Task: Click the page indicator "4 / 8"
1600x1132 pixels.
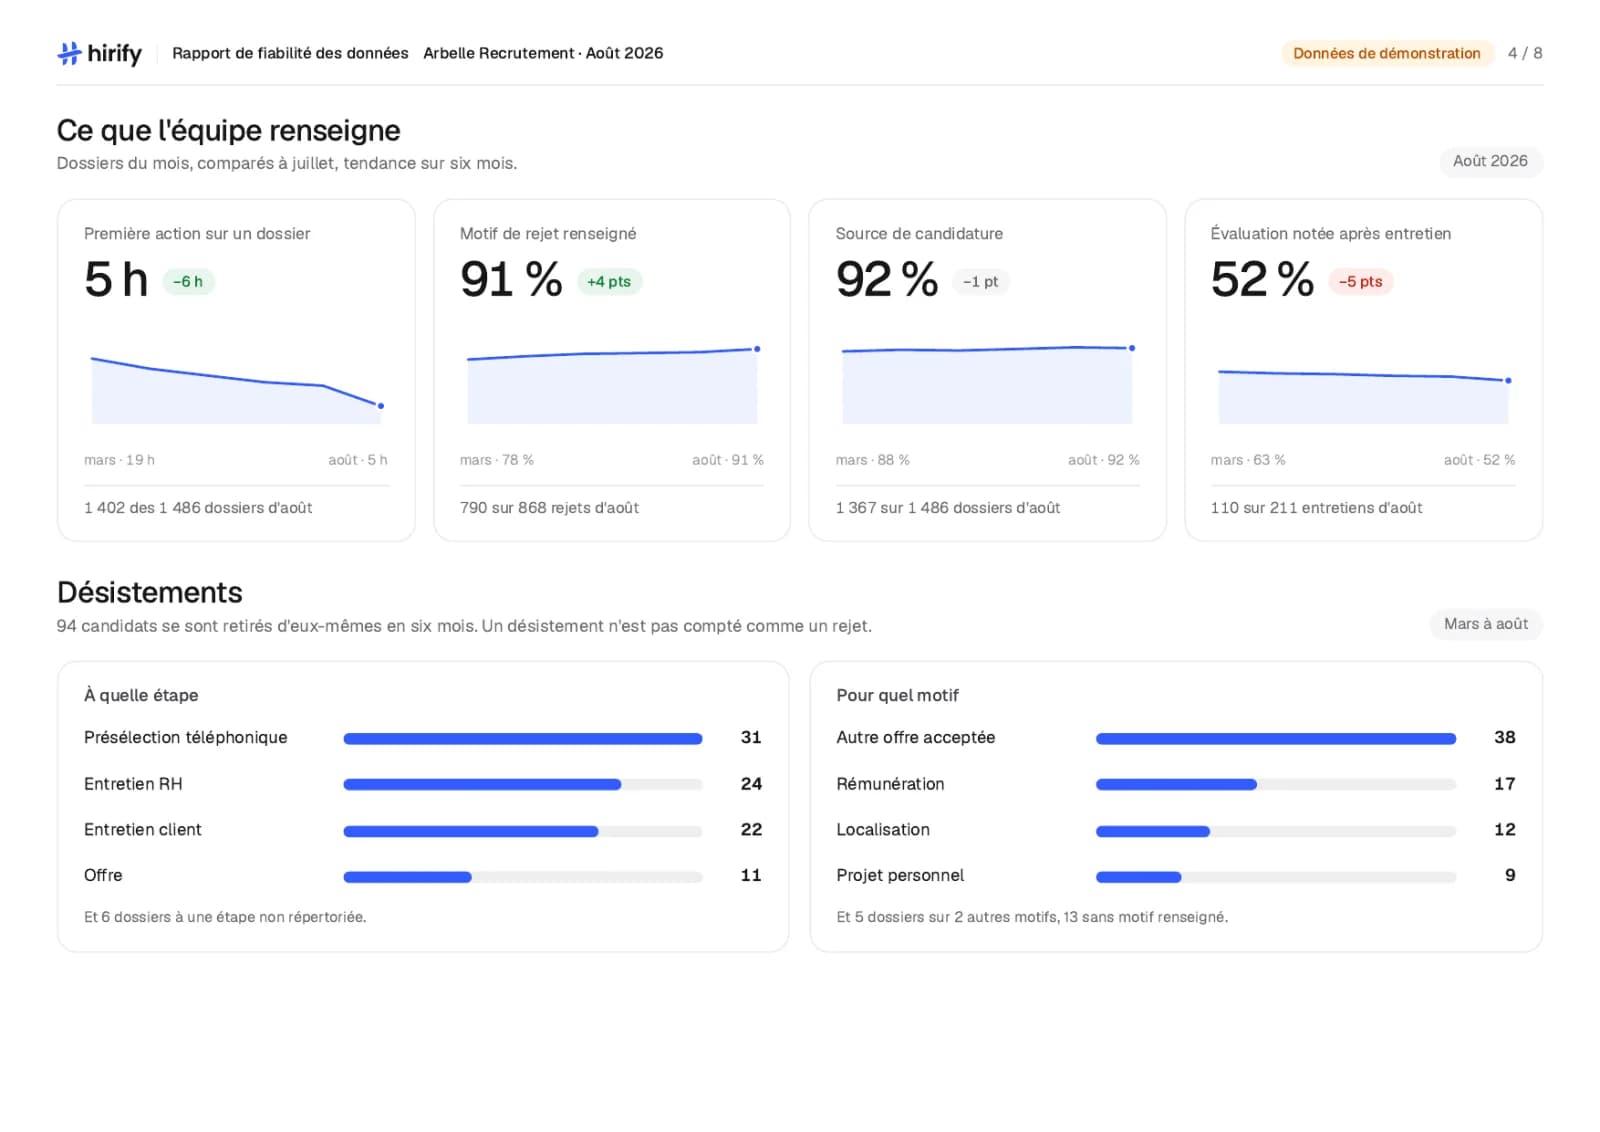Action: pyautogui.click(x=1525, y=53)
